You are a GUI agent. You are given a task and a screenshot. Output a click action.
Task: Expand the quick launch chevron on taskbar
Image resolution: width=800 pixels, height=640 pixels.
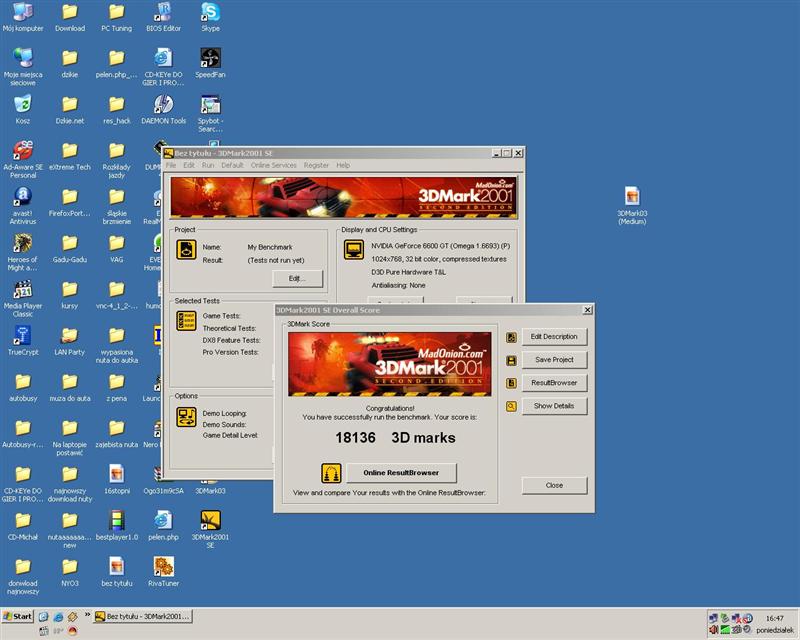(x=87, y=615)
